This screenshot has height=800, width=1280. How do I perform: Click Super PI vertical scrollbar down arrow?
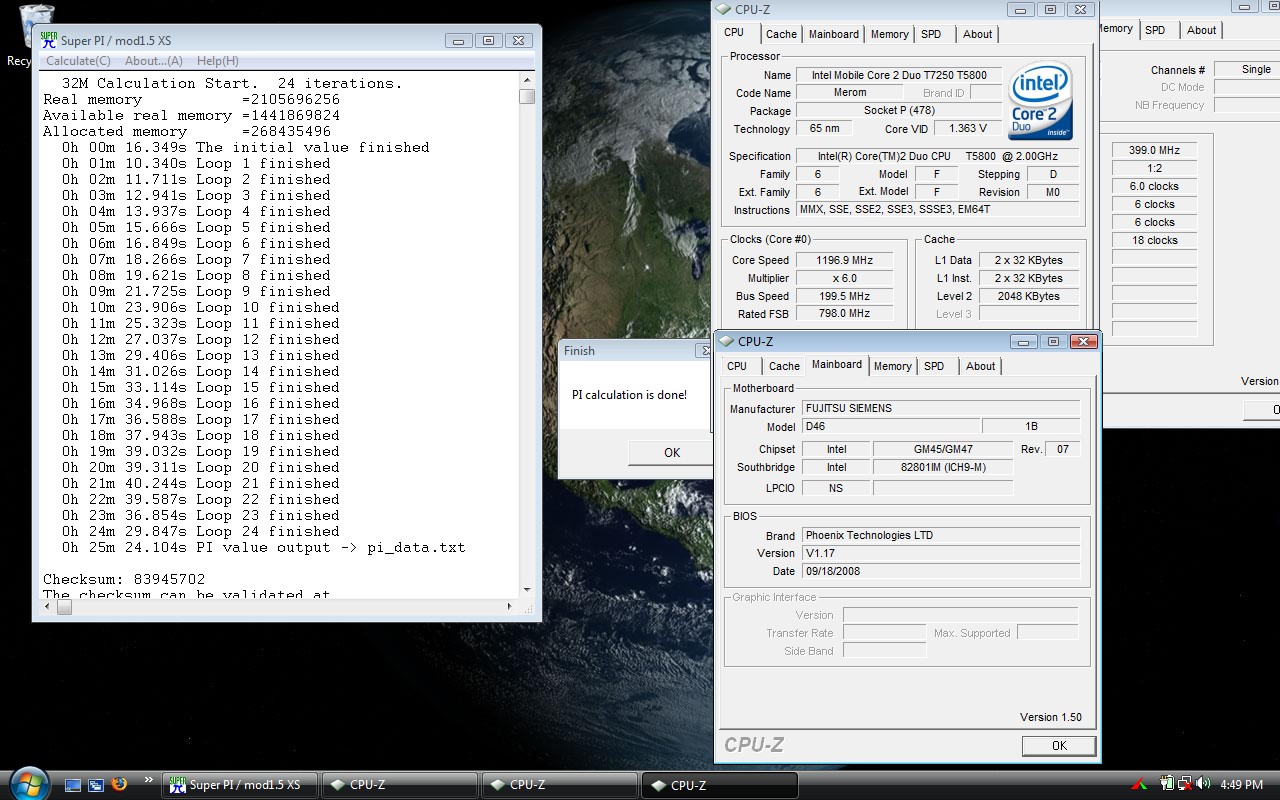(527, 590)
